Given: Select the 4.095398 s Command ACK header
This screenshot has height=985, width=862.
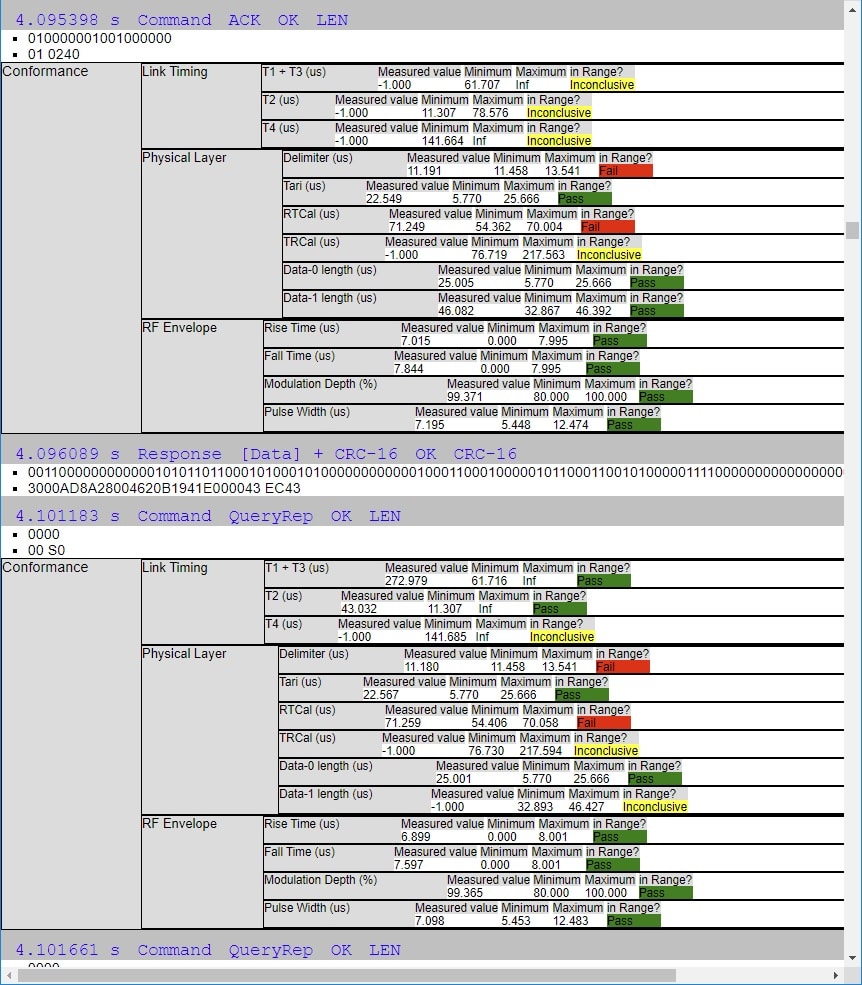Looking at the screenshot, I should [x=182, y=20].
